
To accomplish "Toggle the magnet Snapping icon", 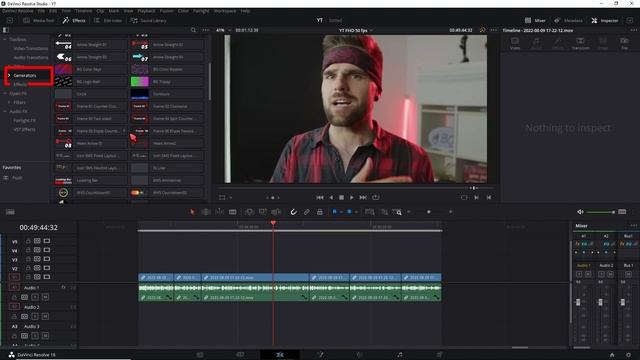I will 293,212.
